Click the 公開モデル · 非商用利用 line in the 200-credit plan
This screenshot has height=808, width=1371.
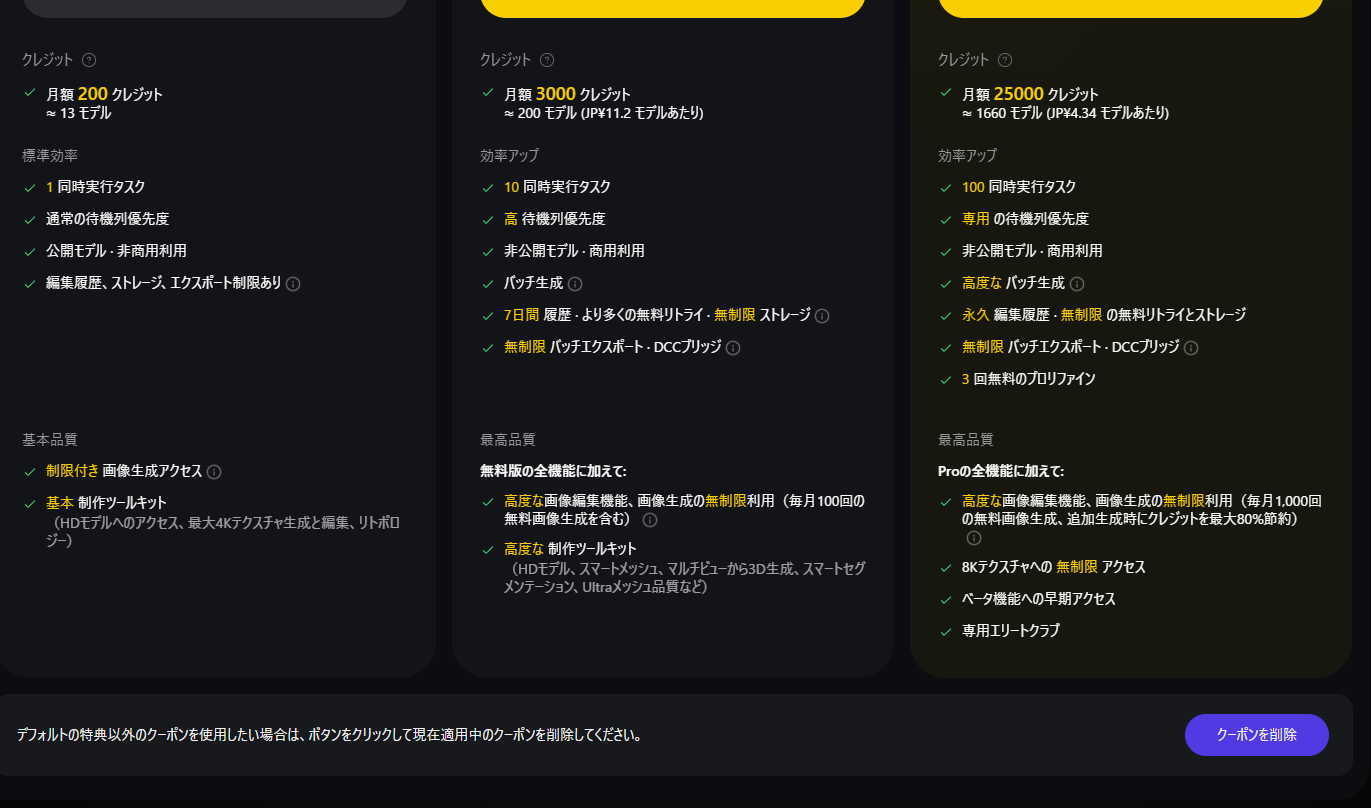[116, 251]
